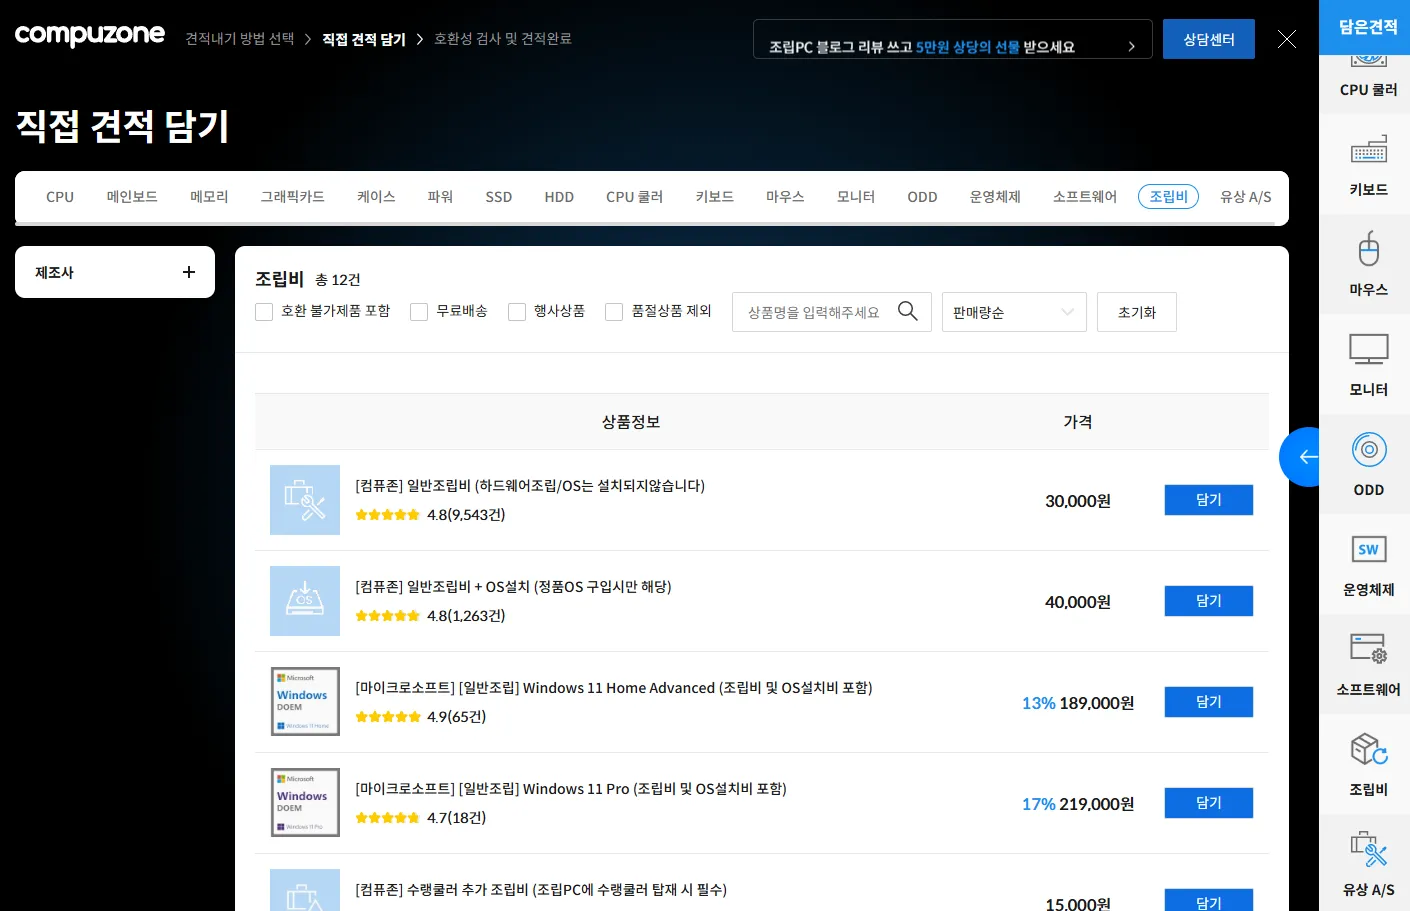Open the 판매량순 sort dropdown
This screenshot has width=1410, height=911.
coord(1013,311)
